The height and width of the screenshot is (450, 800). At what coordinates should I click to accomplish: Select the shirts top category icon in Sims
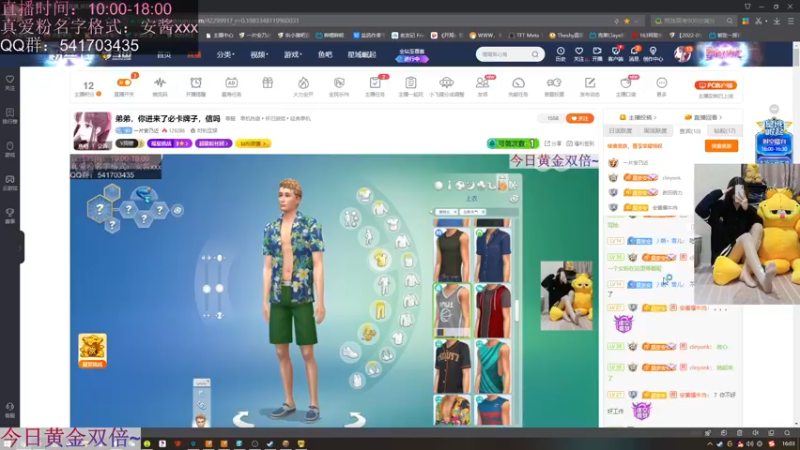point(380,259)
